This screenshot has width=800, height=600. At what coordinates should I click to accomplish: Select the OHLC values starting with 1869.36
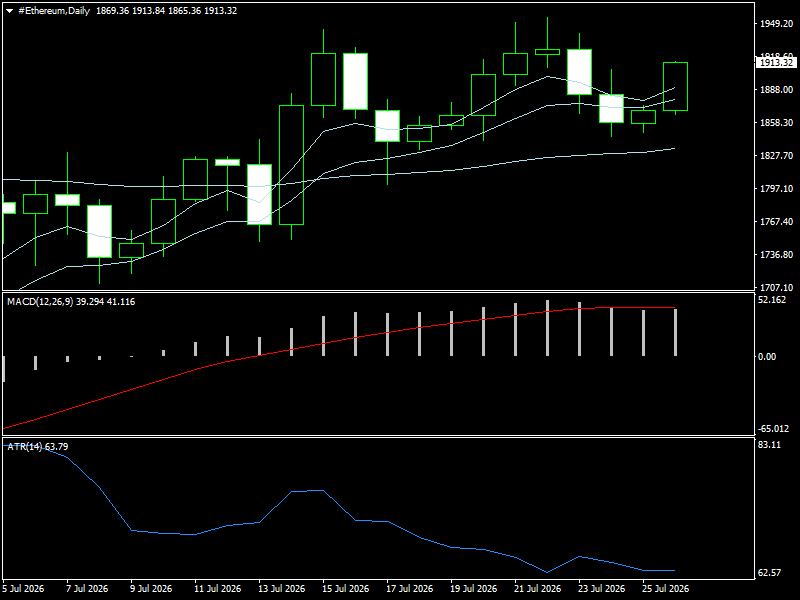[x=166, y=11]
